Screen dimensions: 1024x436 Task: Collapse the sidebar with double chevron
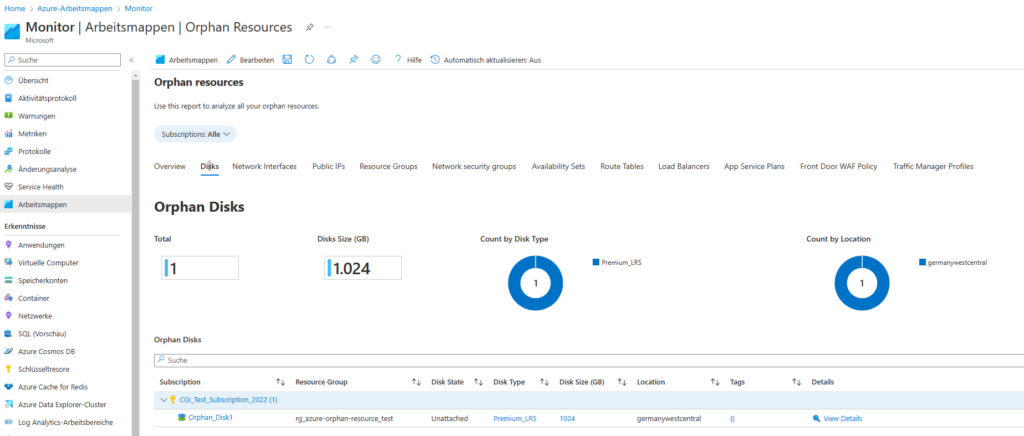click(131, 59)
